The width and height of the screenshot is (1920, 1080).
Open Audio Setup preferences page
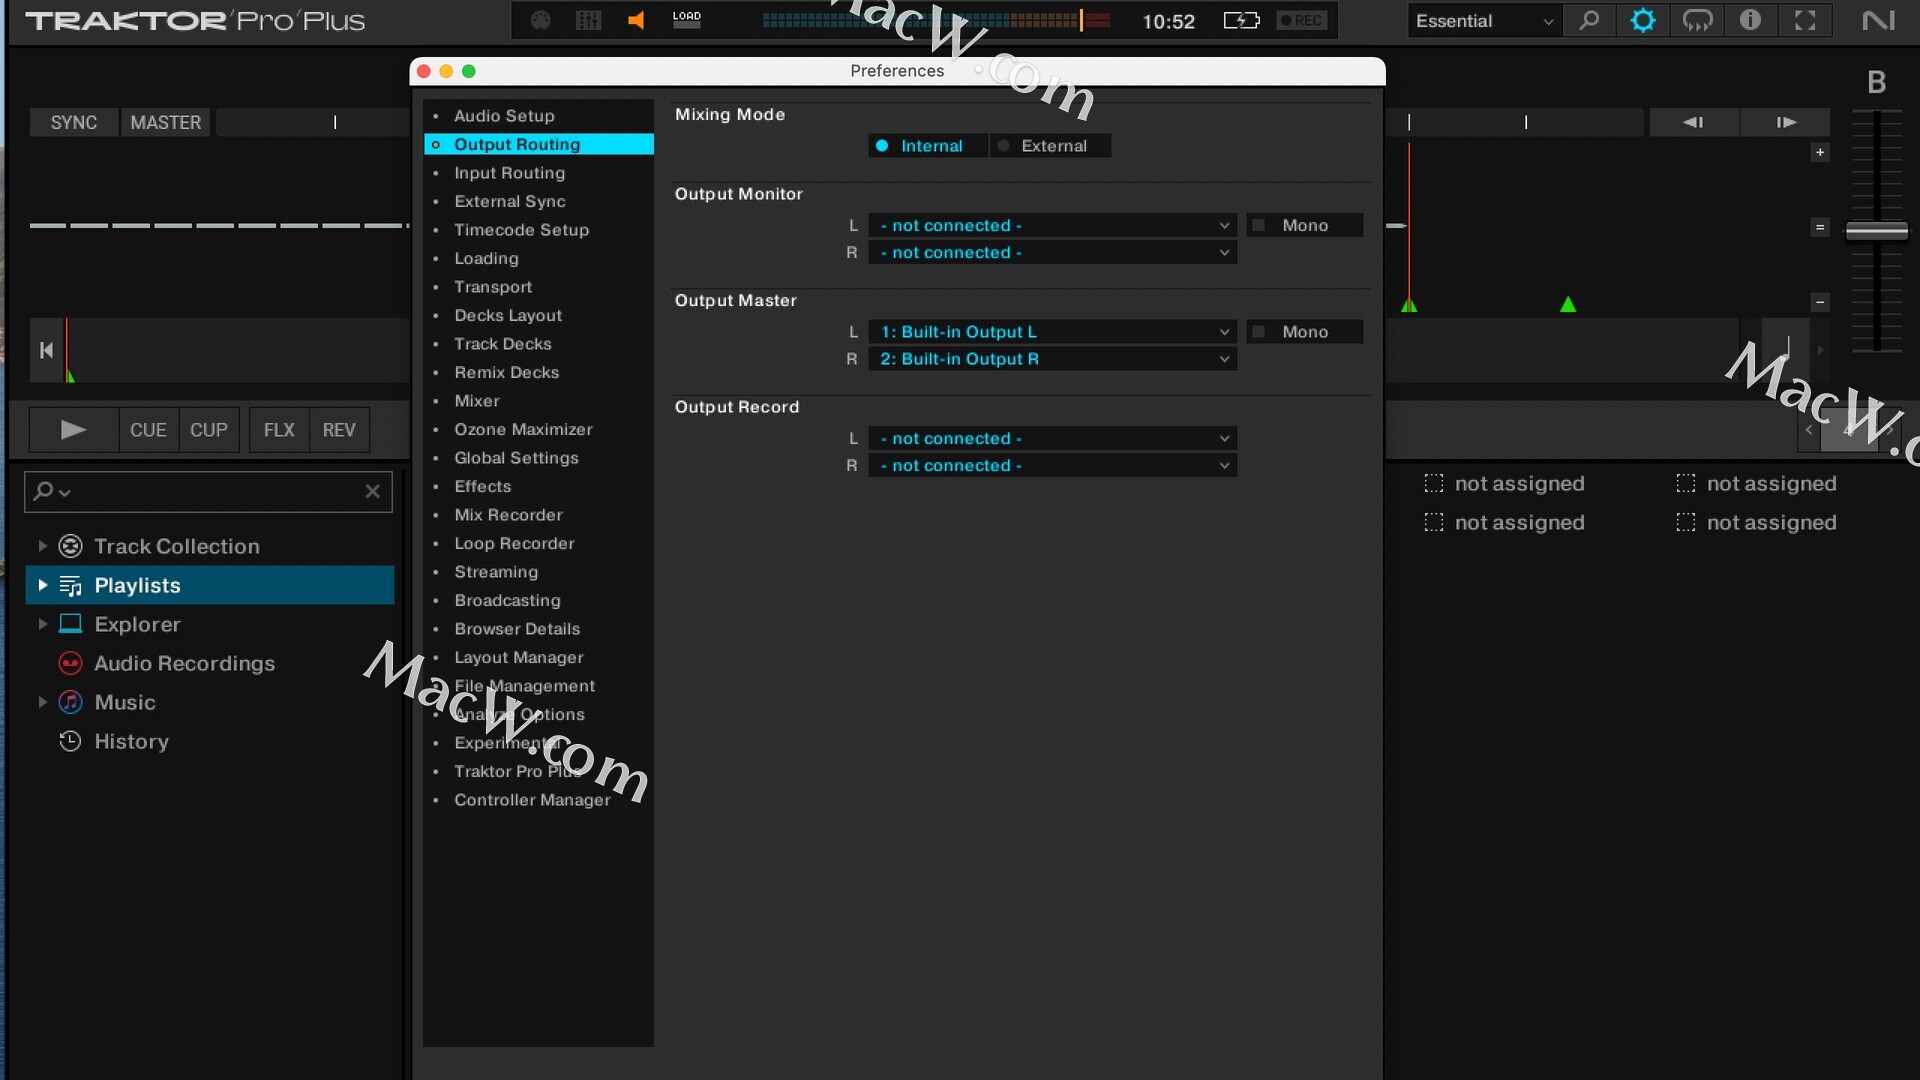(x=504, y=116)
